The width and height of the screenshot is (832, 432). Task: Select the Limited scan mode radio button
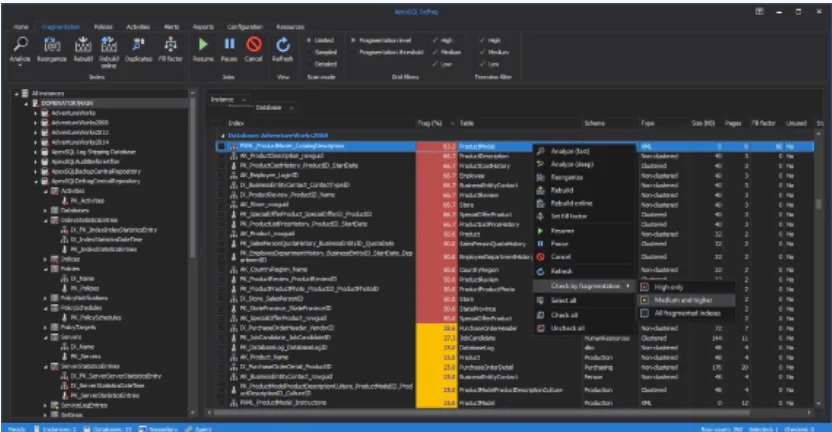click(x=309, y=40)
